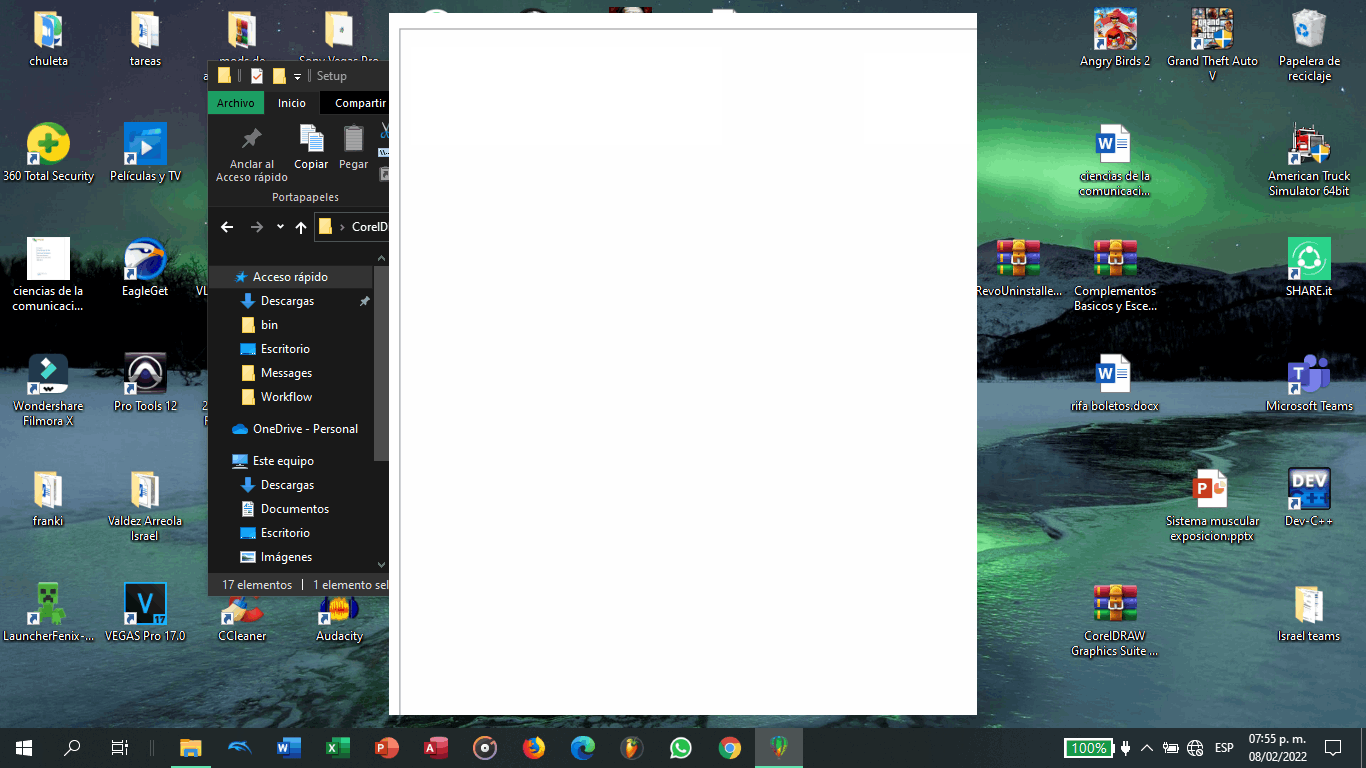Launch Microsoft Teams from desktop
This screenshot has height=768, width=1366.
(x=1309, y=383)
